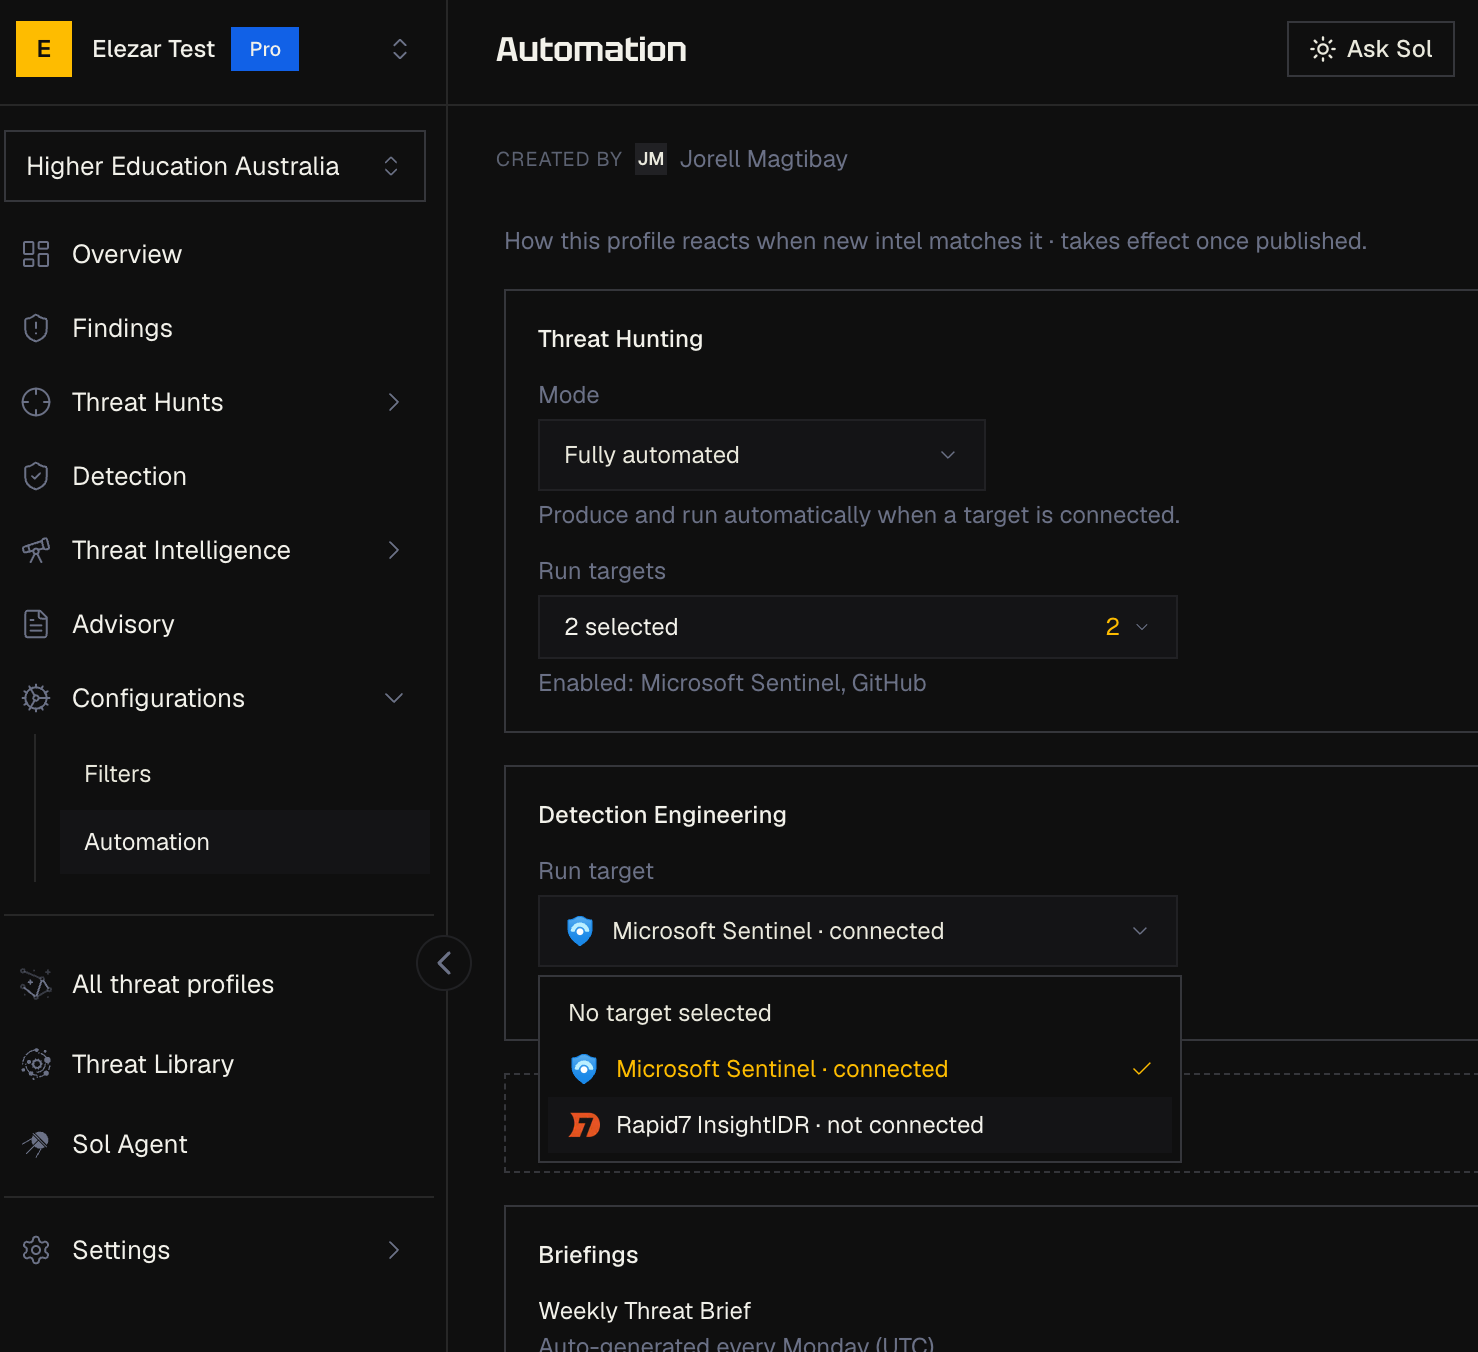Open the Overview page link

pos(127,254)
